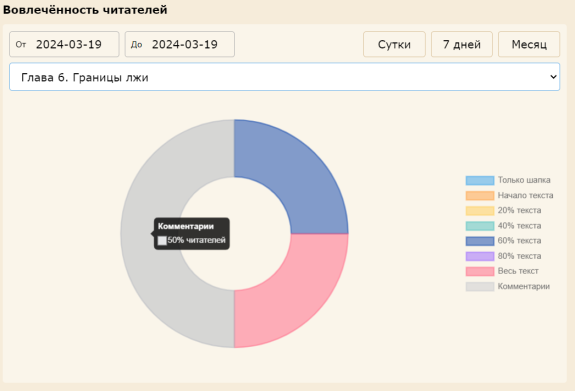The height and width of the screenshot is (391, 575).
Task: Choose the Месяц period button
Action: pos(529,44)
